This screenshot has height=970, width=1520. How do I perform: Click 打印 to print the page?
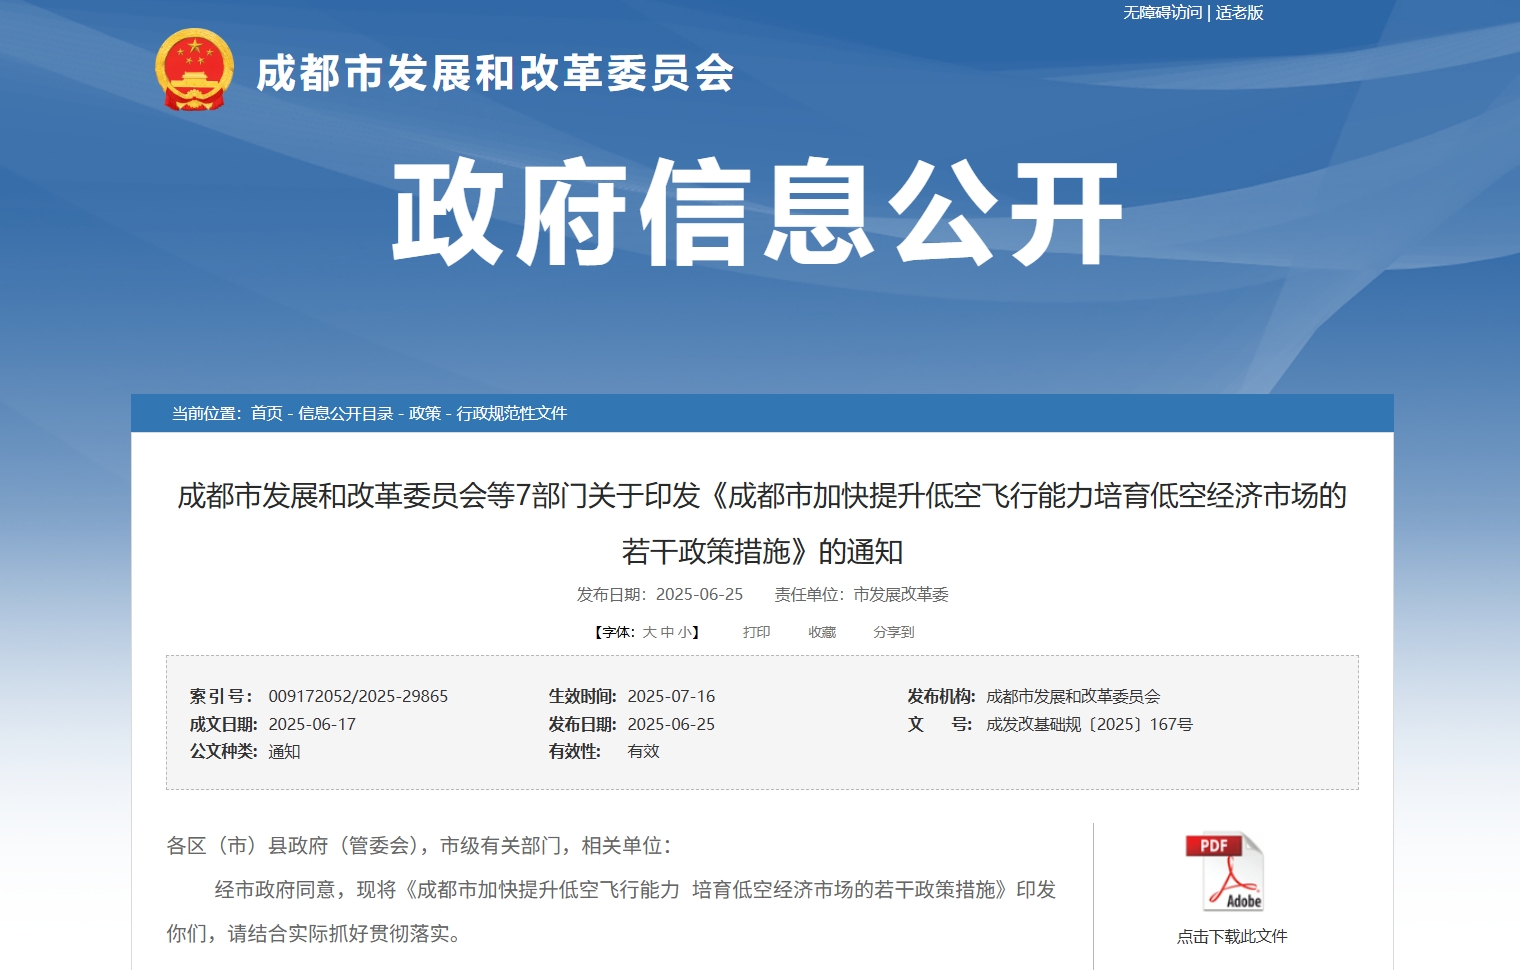[756, 632]
